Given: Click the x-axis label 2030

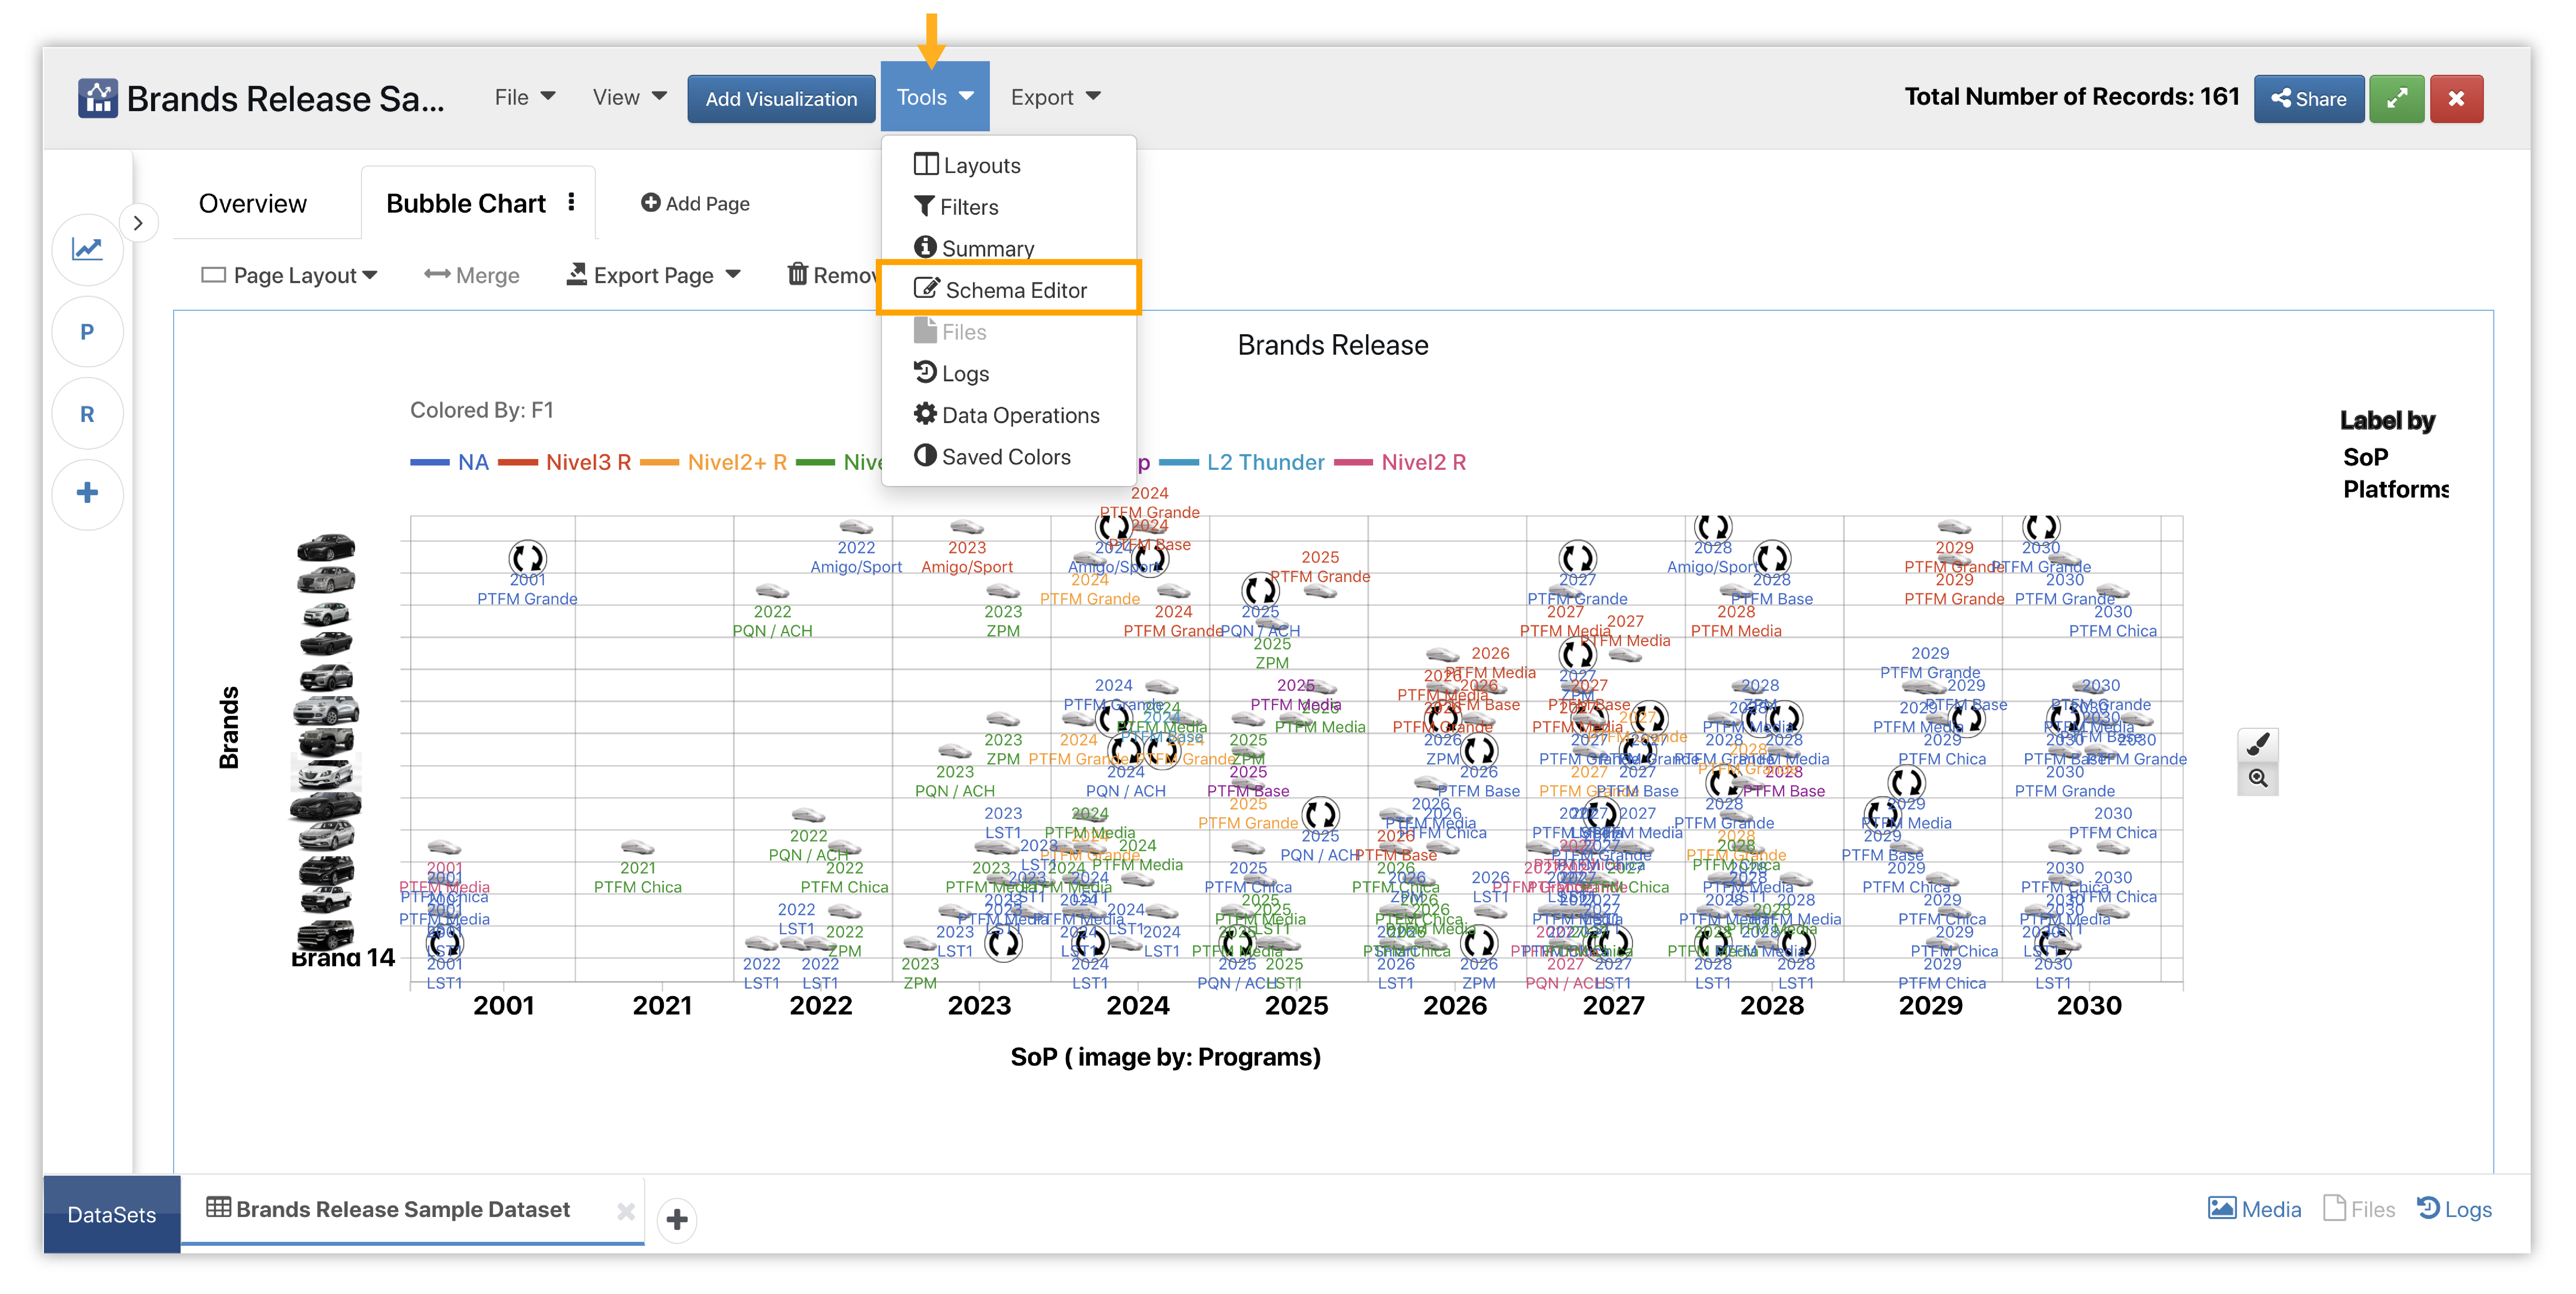Looking at the screenshot, I should point(2089,1005).
